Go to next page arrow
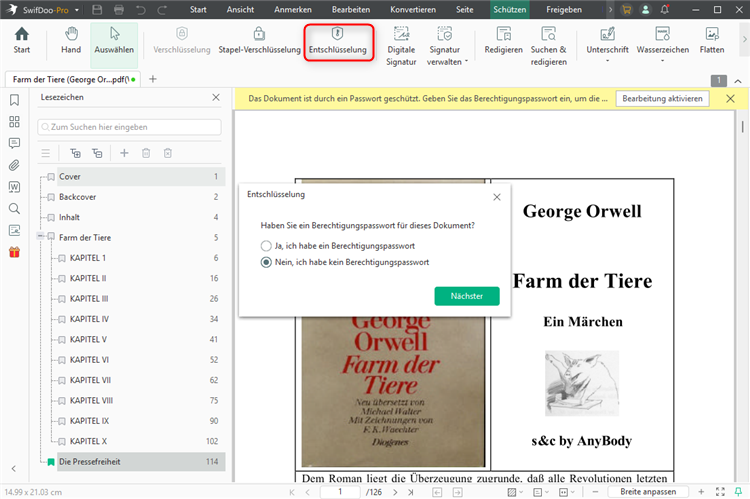The height and width of the screenshot is (499, 750). pos(395,492)
